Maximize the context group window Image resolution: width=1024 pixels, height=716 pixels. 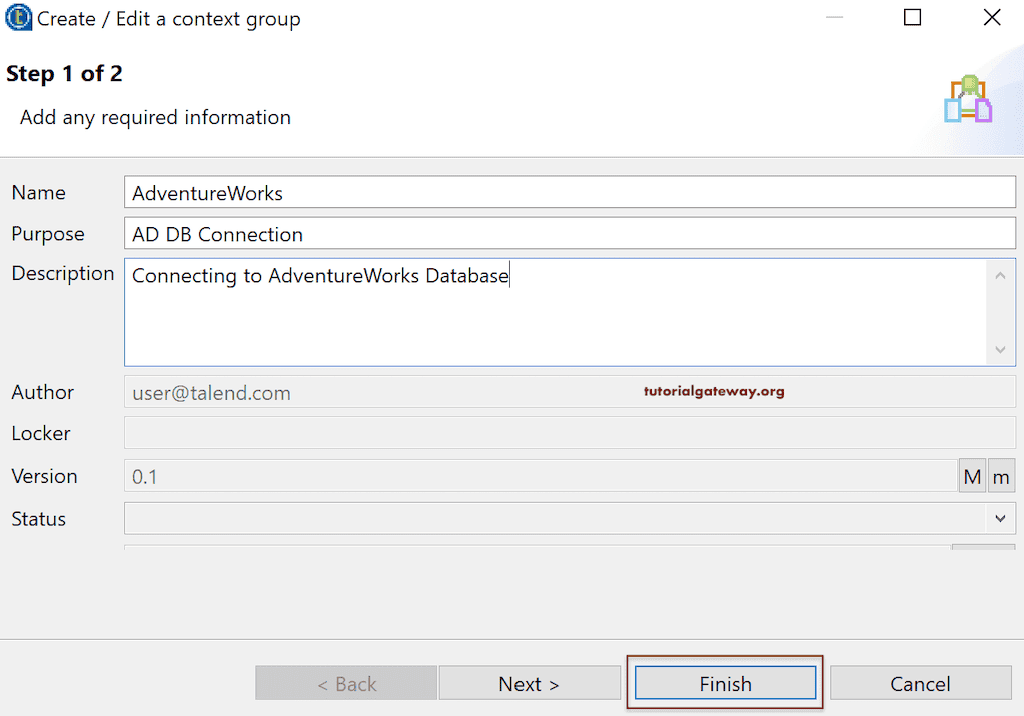912,18
